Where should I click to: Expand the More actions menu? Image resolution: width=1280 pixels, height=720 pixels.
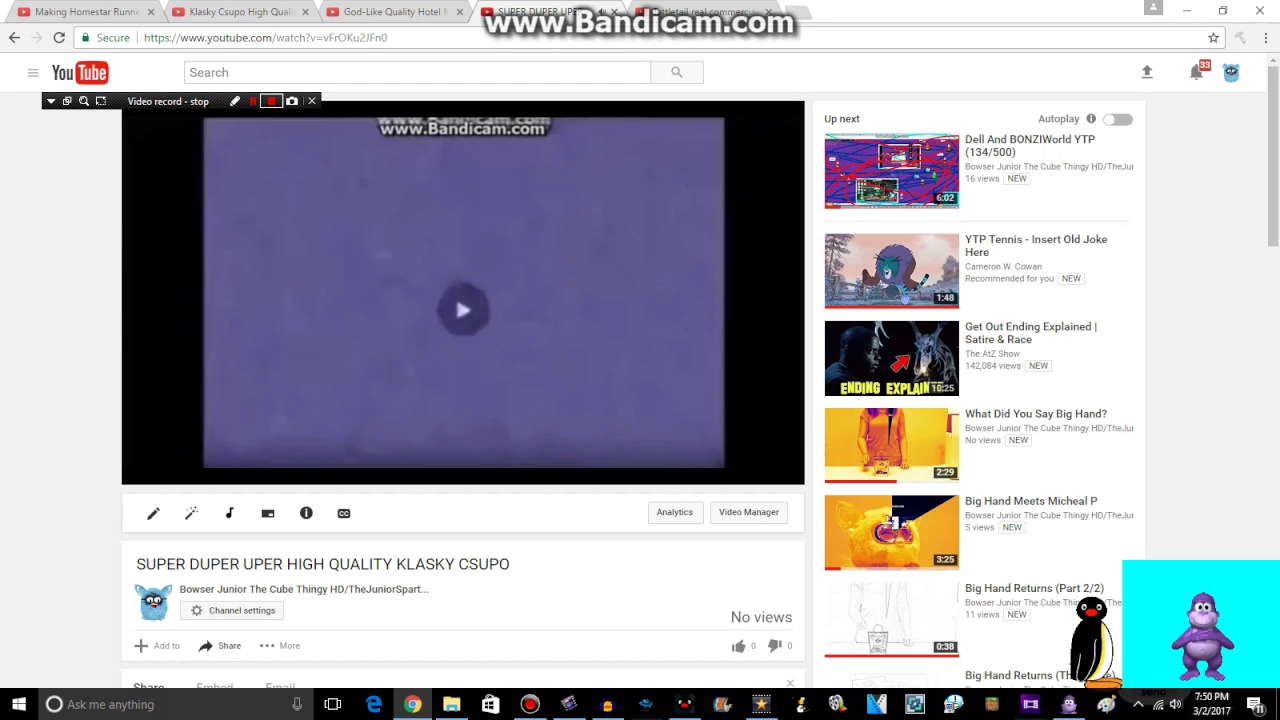(280, 646)
